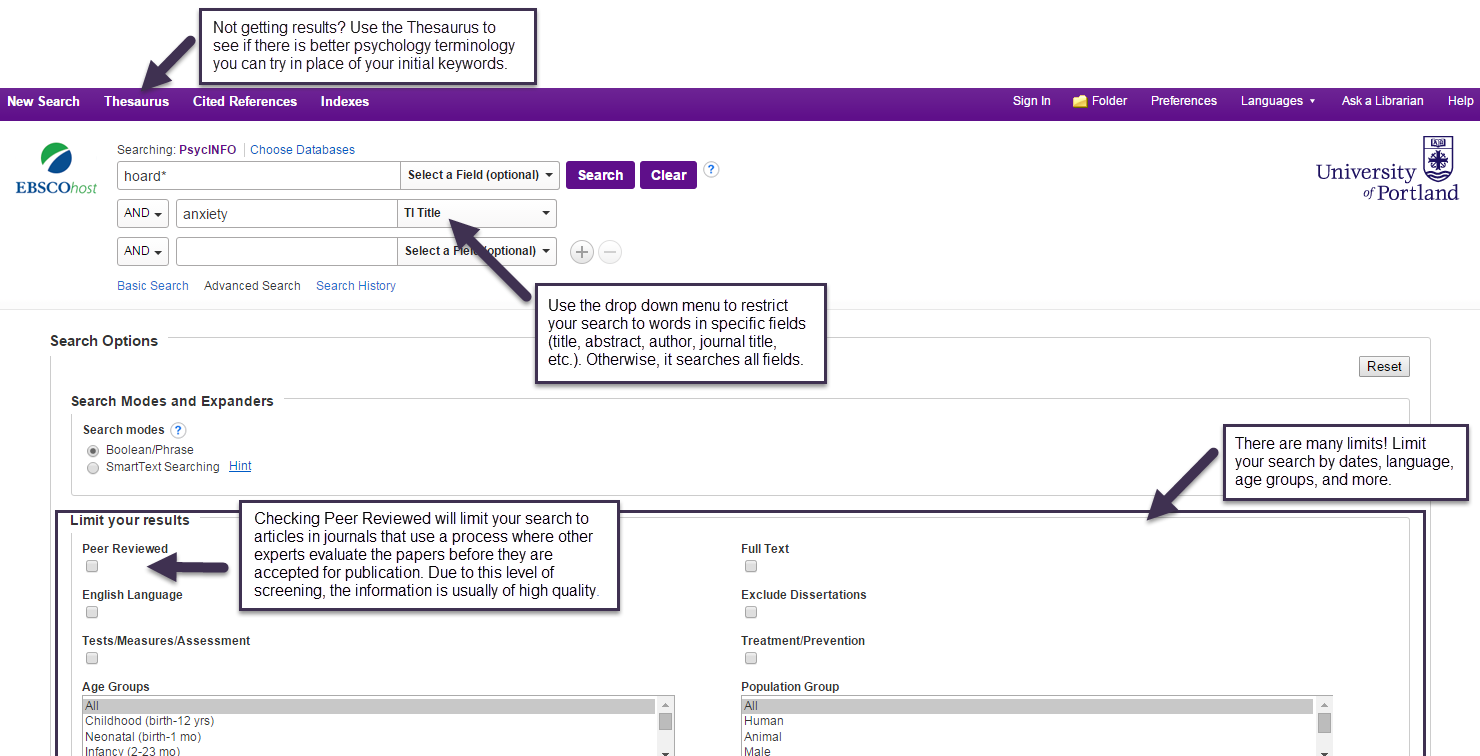Select All in Population Group list
Image resolution: width=1480 pixels, height=756 pixels.
[1027, 706]
